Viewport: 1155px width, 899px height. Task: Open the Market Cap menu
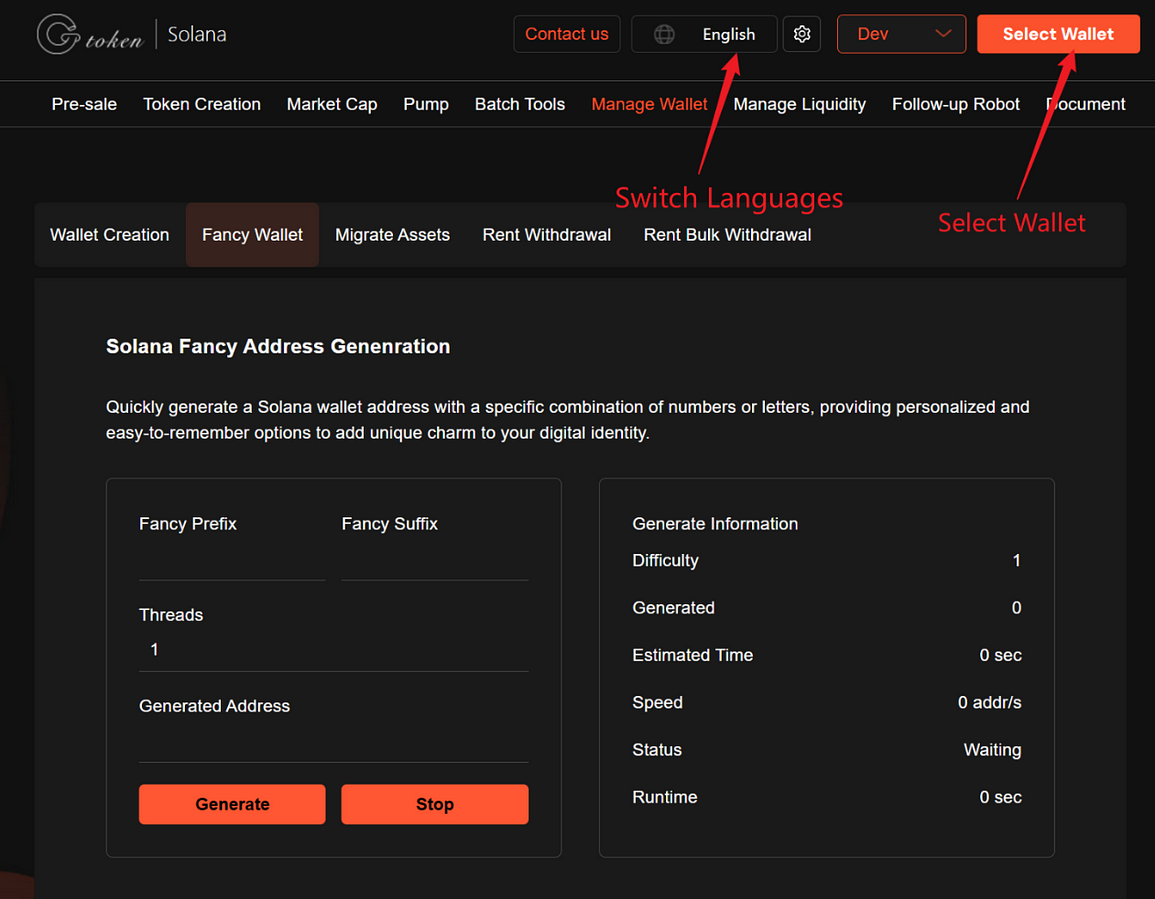point(332,104)
